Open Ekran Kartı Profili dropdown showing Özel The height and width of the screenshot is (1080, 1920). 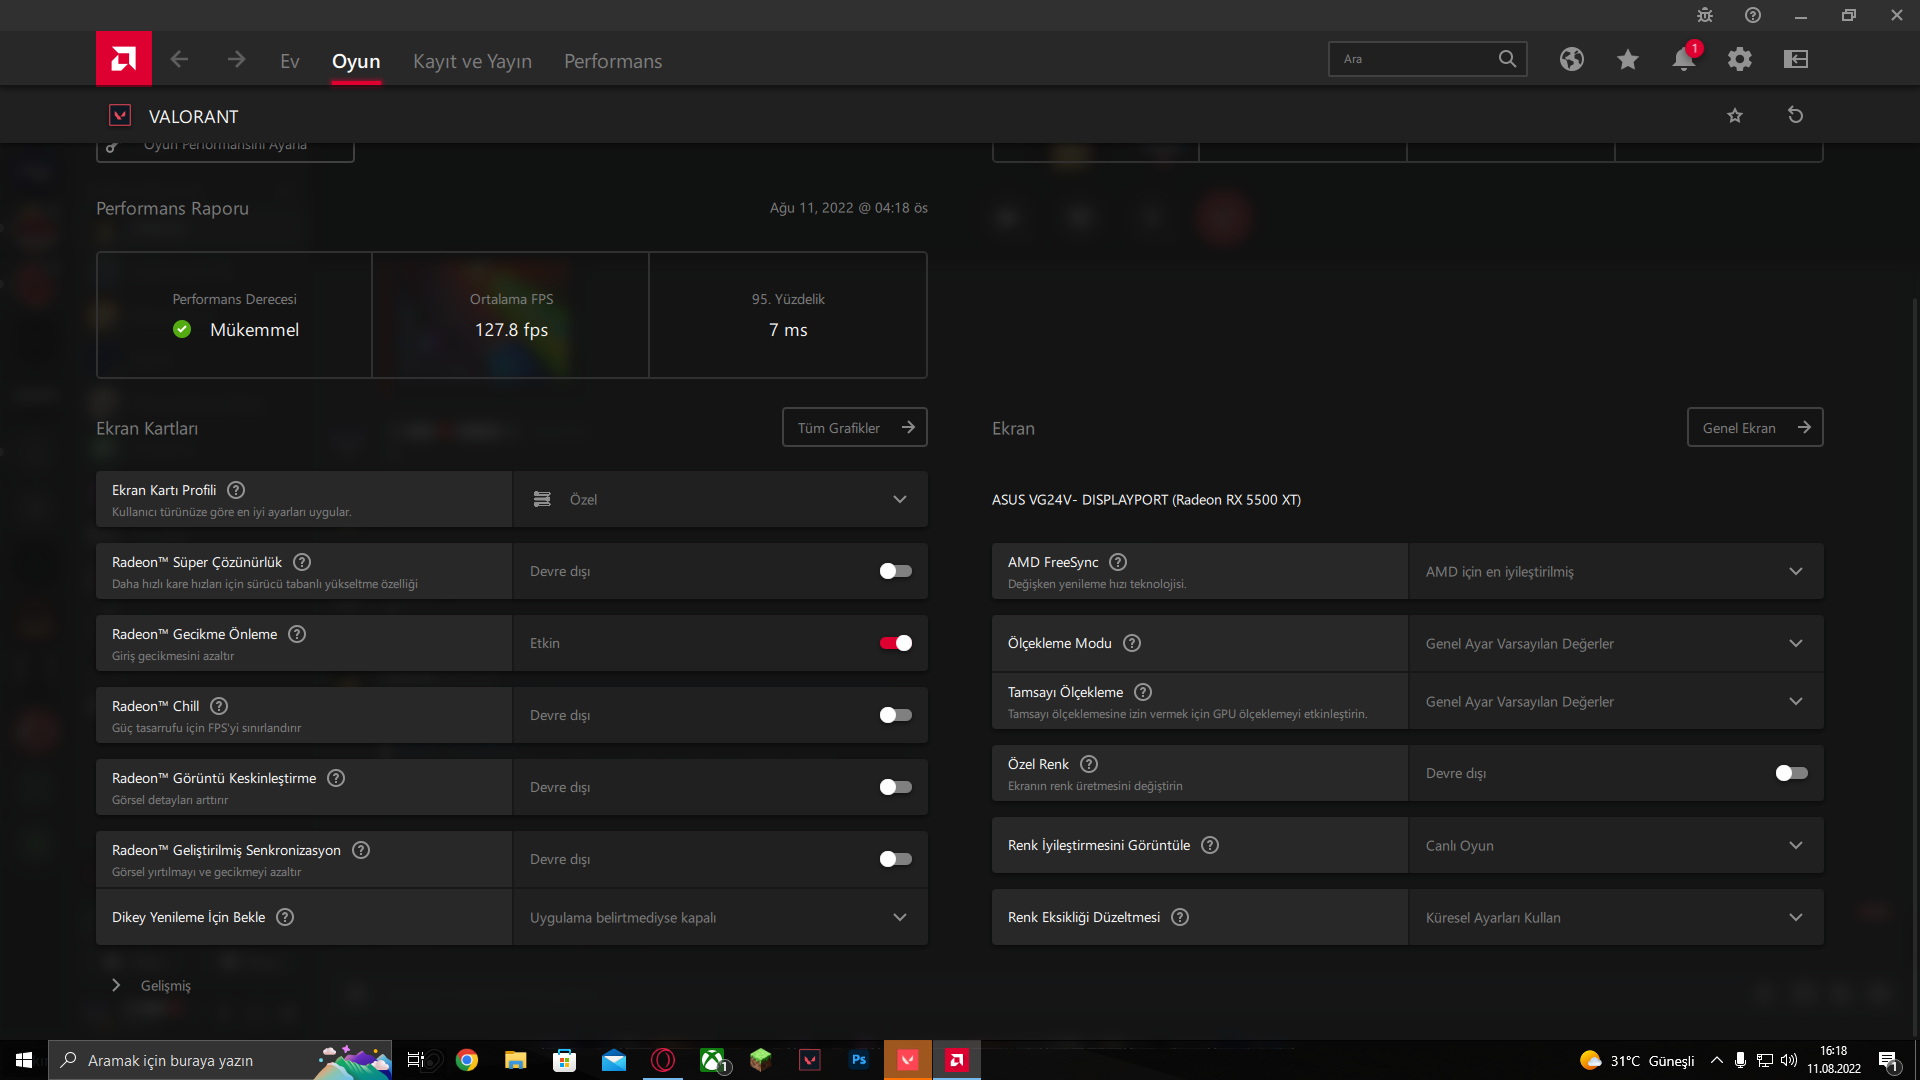pyautogui.click(x=720, y=499)
